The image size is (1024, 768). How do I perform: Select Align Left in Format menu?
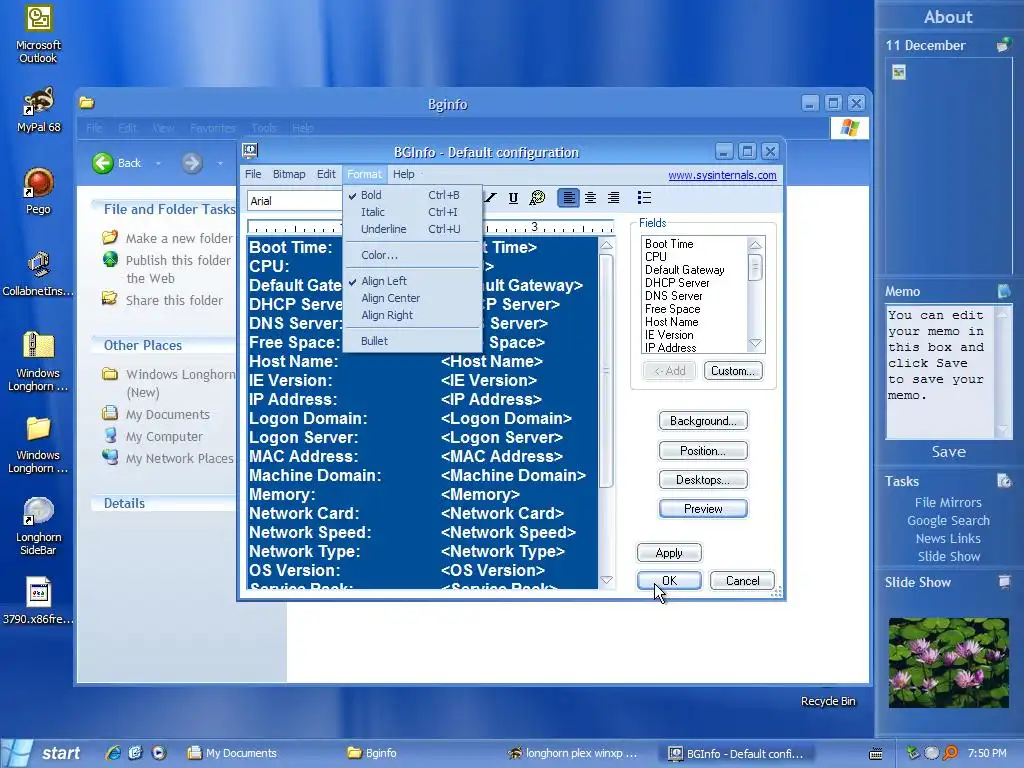click(413, 281)
